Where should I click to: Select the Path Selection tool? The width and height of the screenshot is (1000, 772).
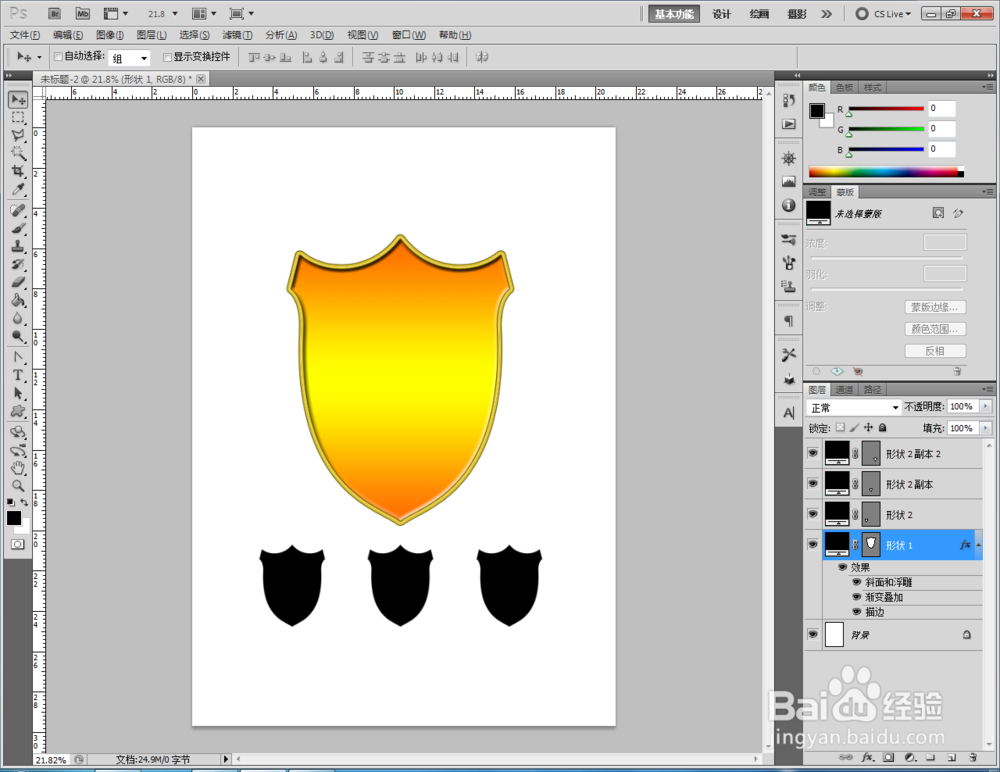click(x=18, y=393)
